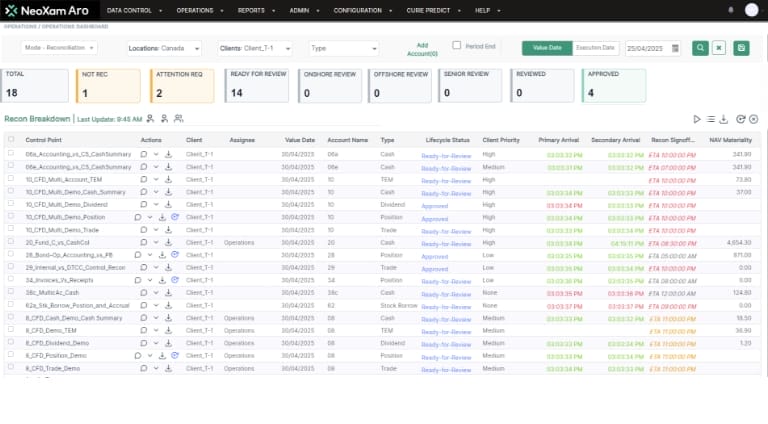This screenshot has width=768, height=424.
Task: Select checkbox for 10_CFD_Multi_Demo_Dividend row
Action: coord(12,205)
